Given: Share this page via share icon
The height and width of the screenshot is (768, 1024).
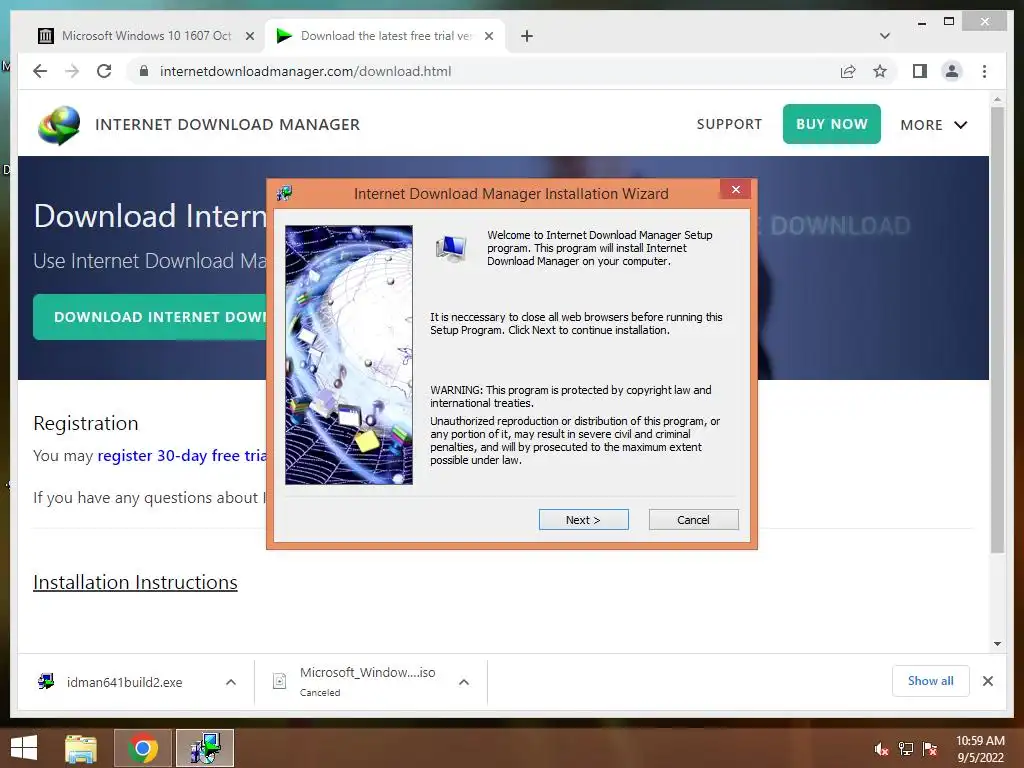Looking at the screenshot, I should (x=848, y=71).
